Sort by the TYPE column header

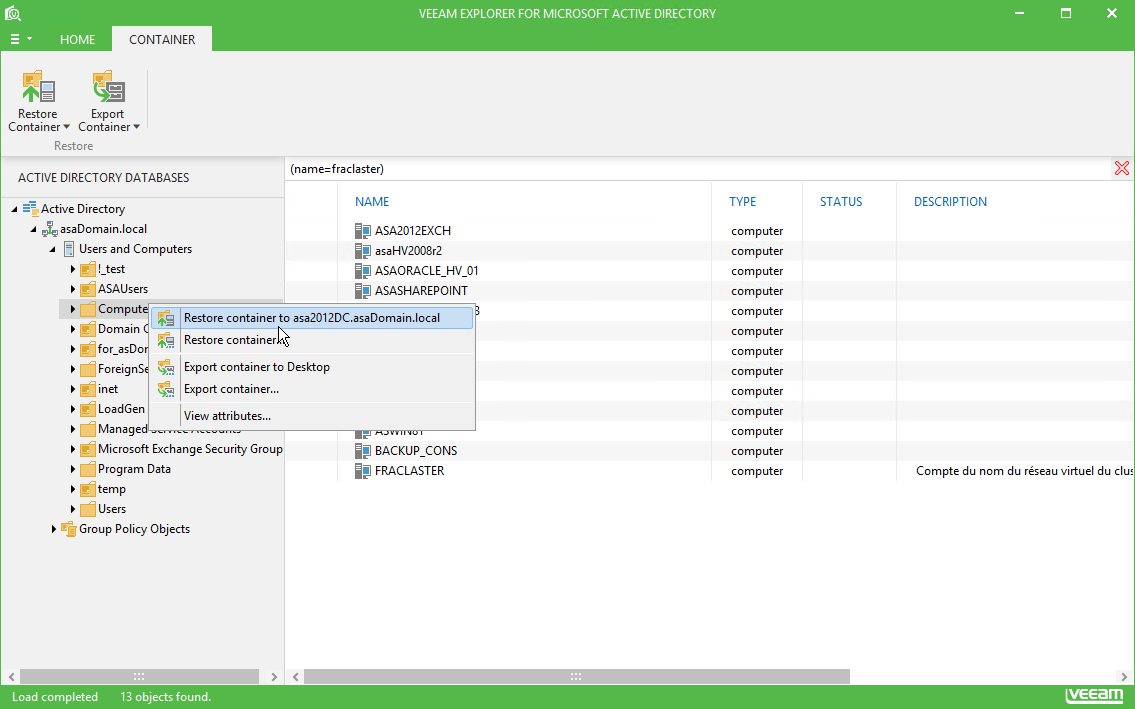(743, 201)
